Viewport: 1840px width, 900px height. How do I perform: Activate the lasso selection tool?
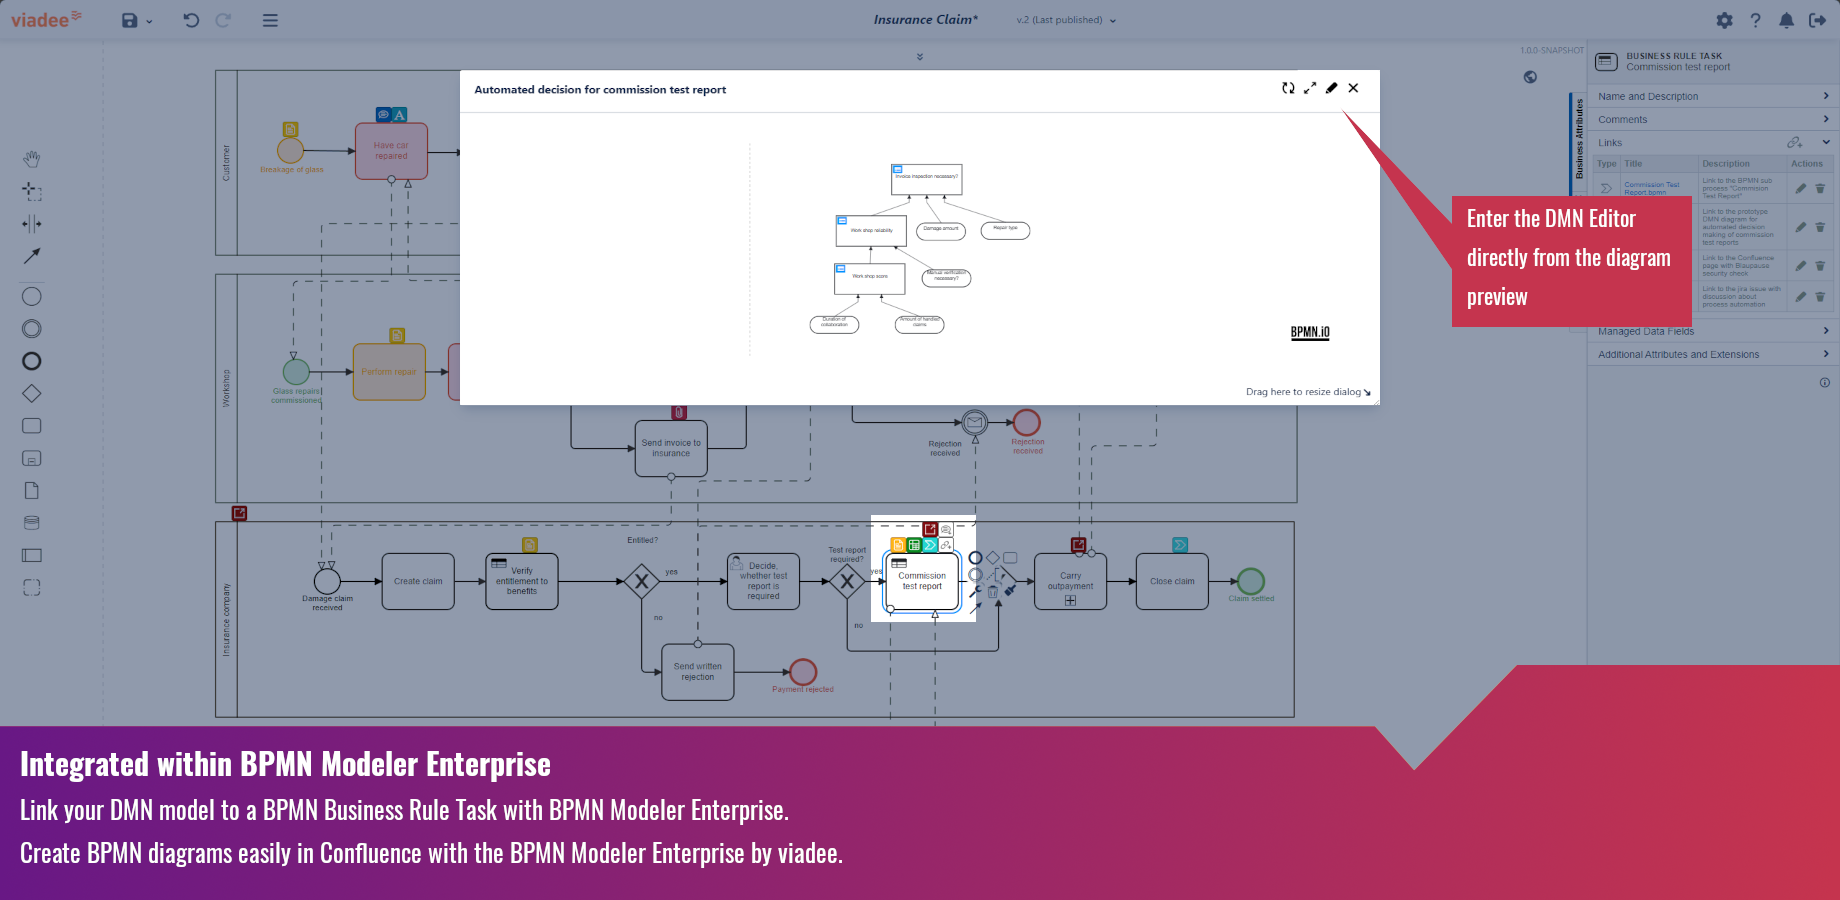(x=32, y=191)
